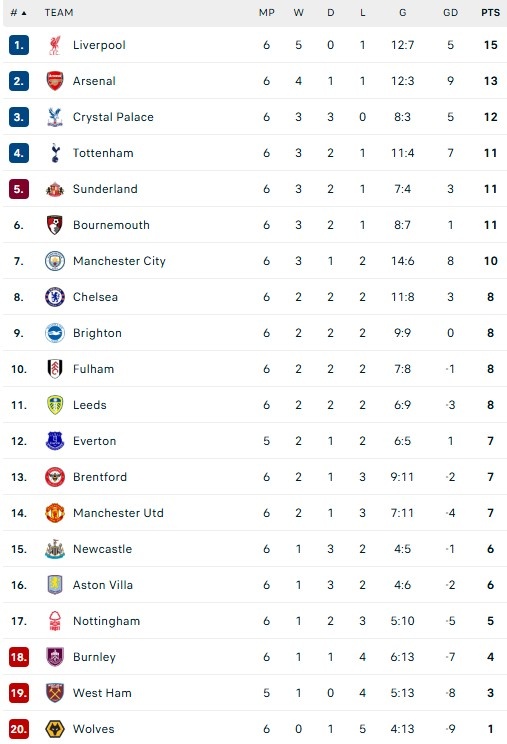Select the Tottenham cockerel crest icon
The image size is (507, 744).
click(x=55, y=153)
